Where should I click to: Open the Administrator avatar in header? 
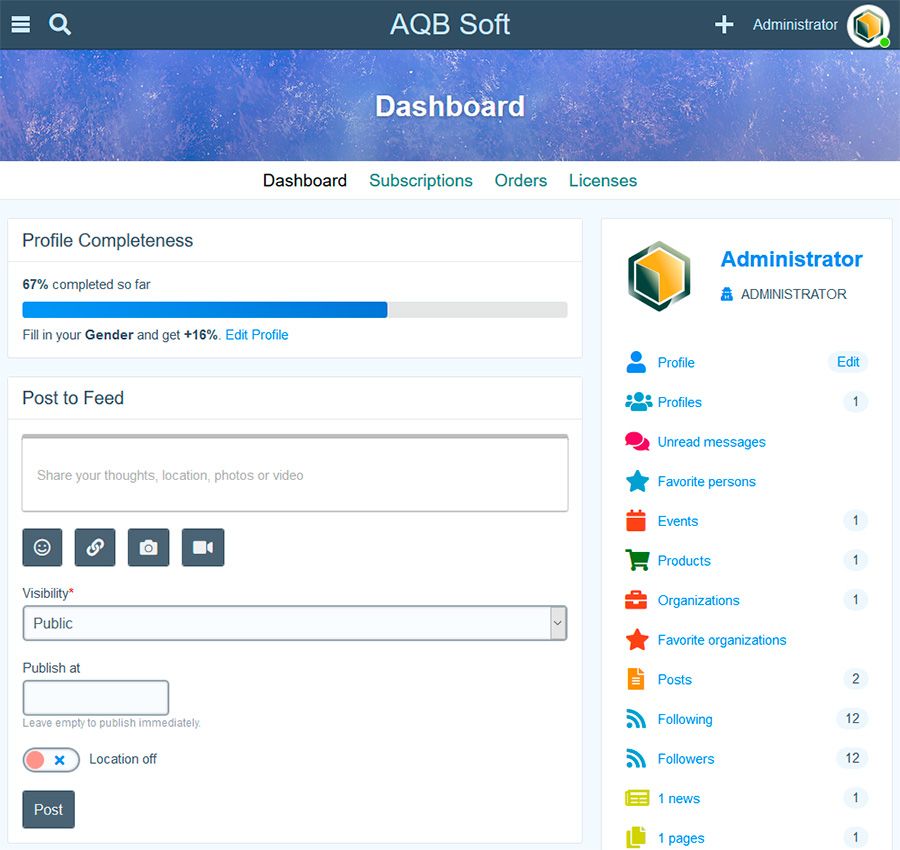(x=867, y=26)
